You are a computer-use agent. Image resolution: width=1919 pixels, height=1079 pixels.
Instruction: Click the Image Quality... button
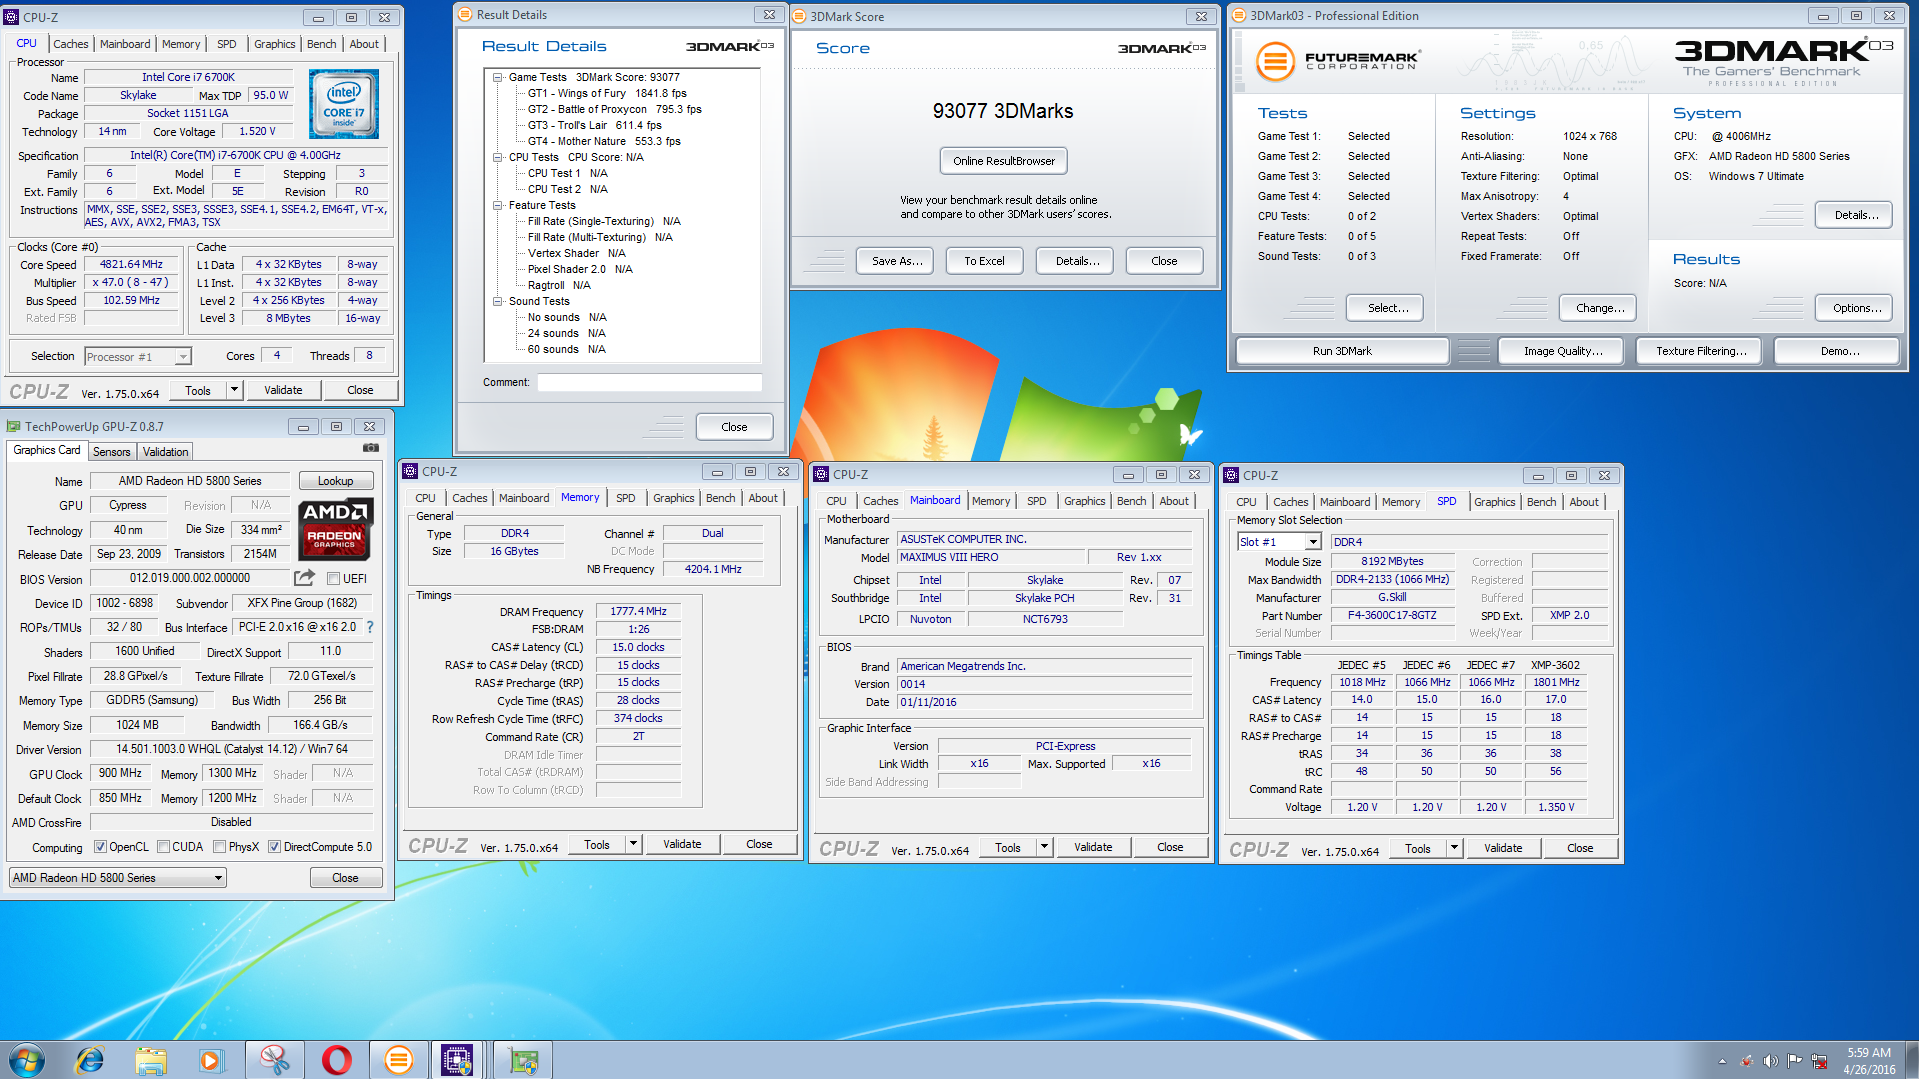1563,351
